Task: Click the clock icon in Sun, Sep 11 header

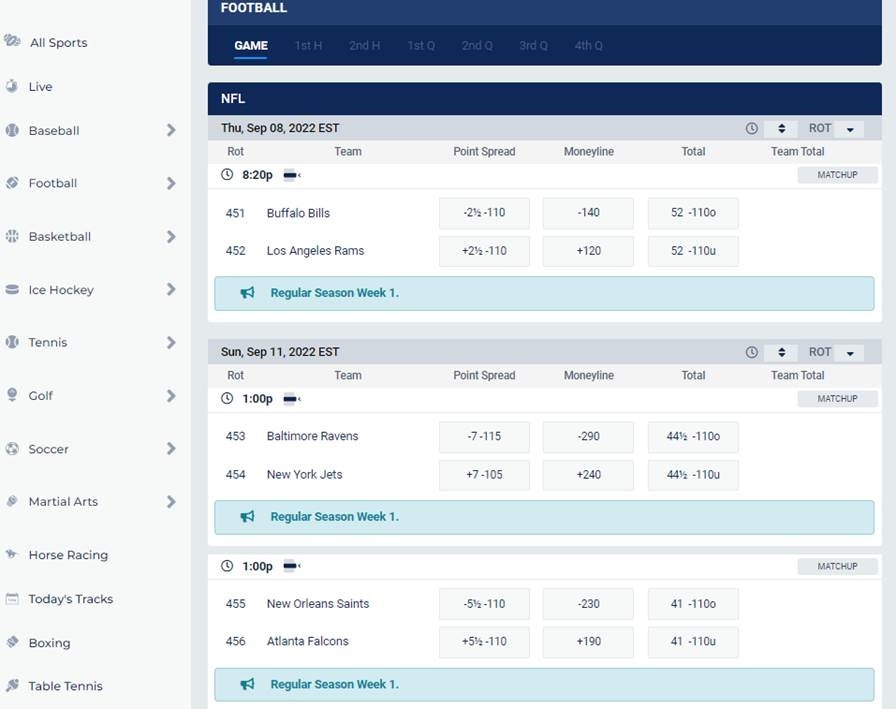Action: click(751, 353)
